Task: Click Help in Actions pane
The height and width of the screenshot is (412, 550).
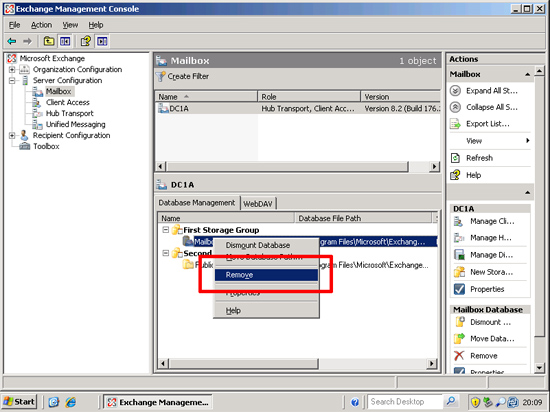Action: point(473,175)
